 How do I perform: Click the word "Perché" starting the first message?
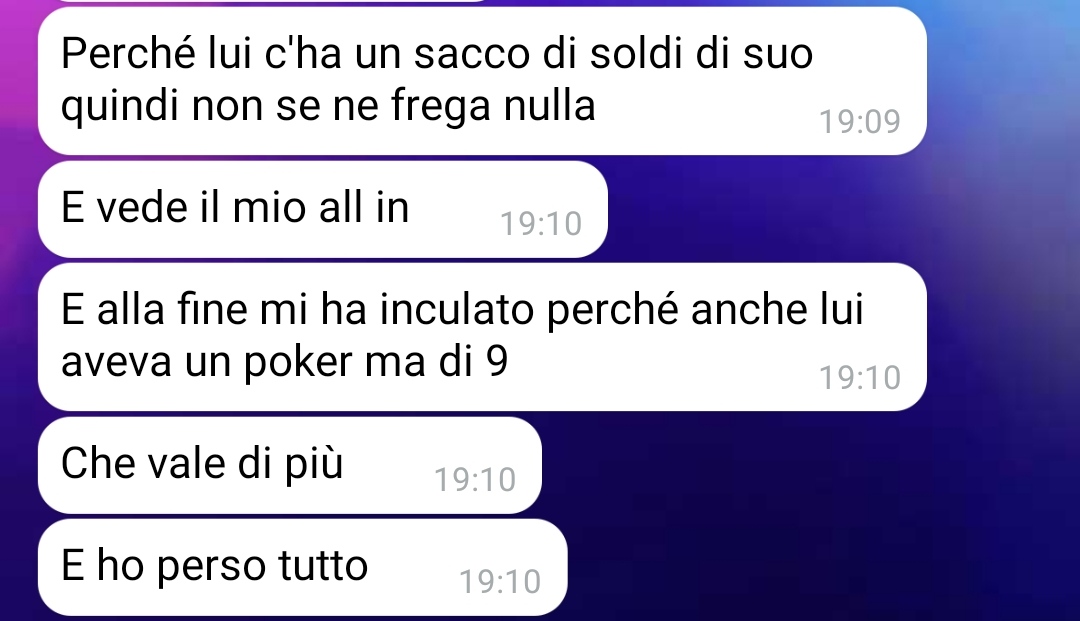tap(128, 53)
